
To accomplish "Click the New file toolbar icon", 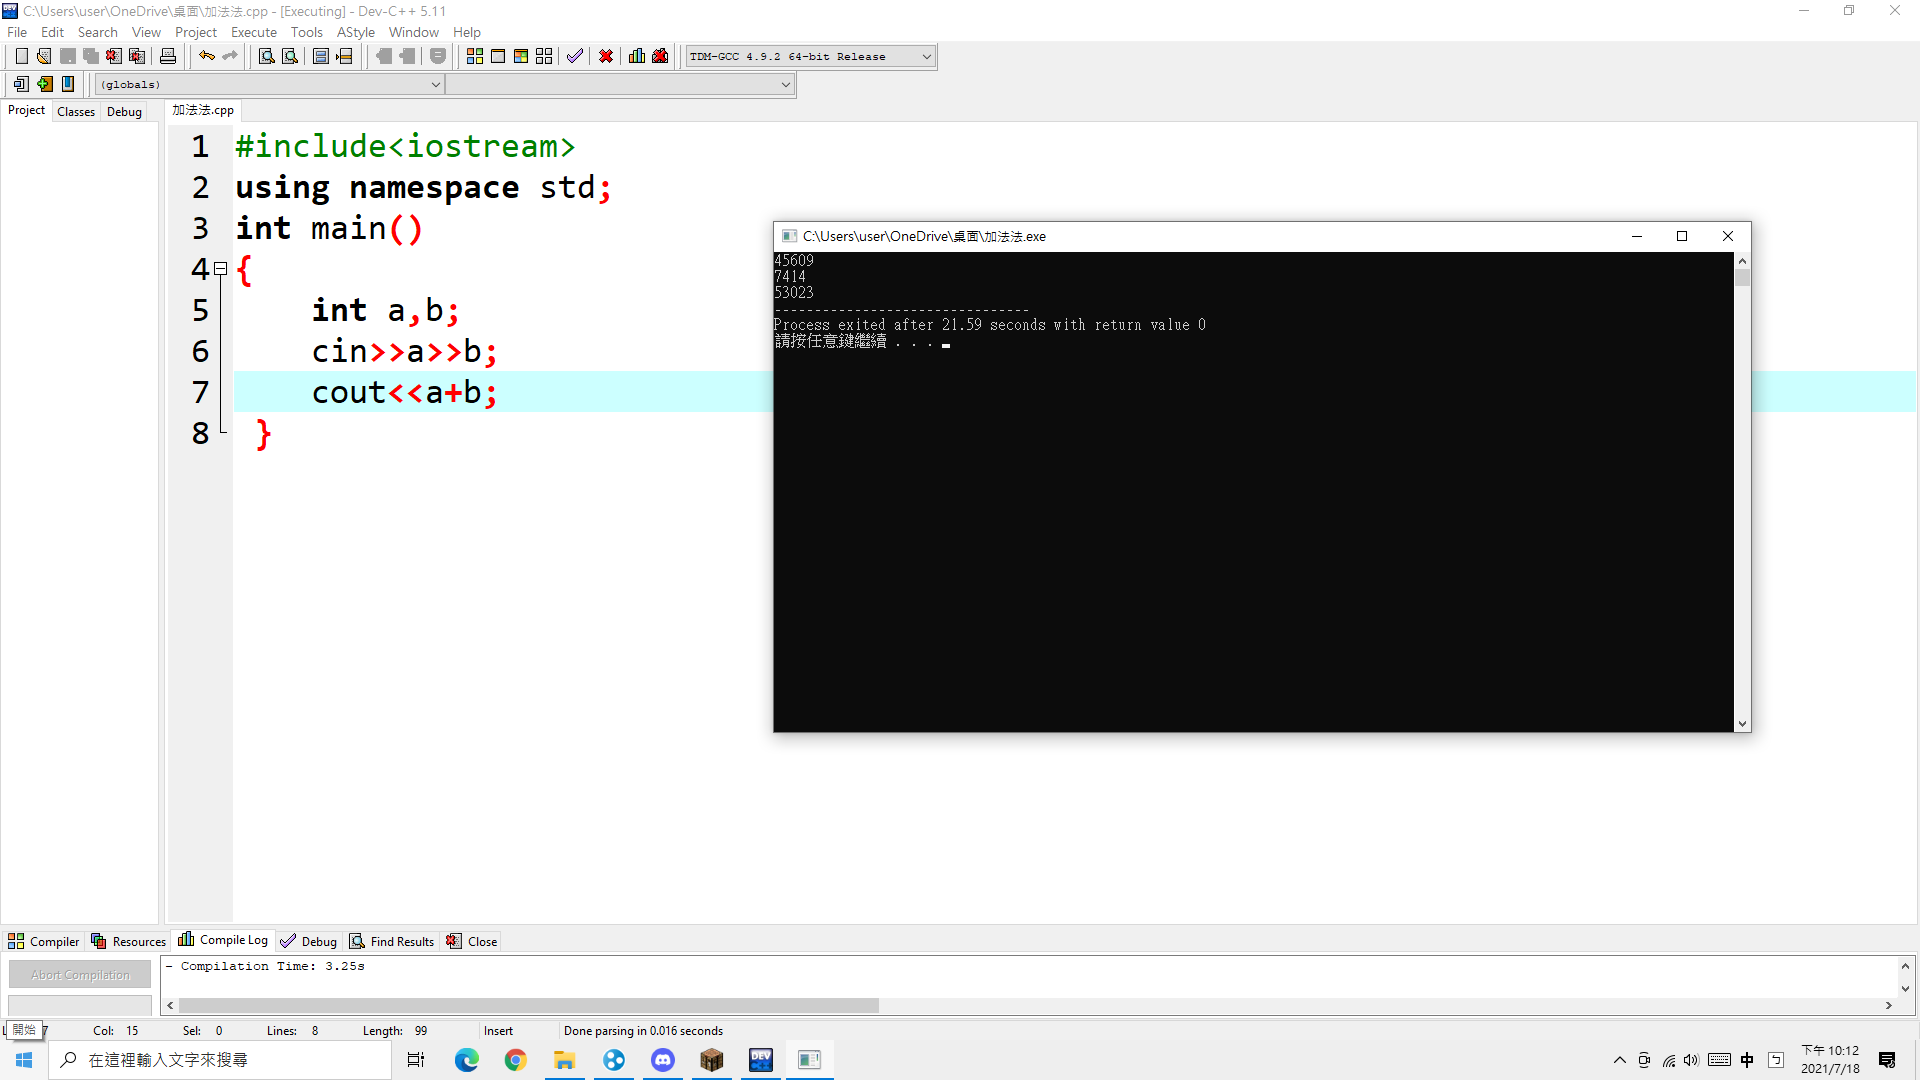I will pyautogui.click(x=21, y=56).
